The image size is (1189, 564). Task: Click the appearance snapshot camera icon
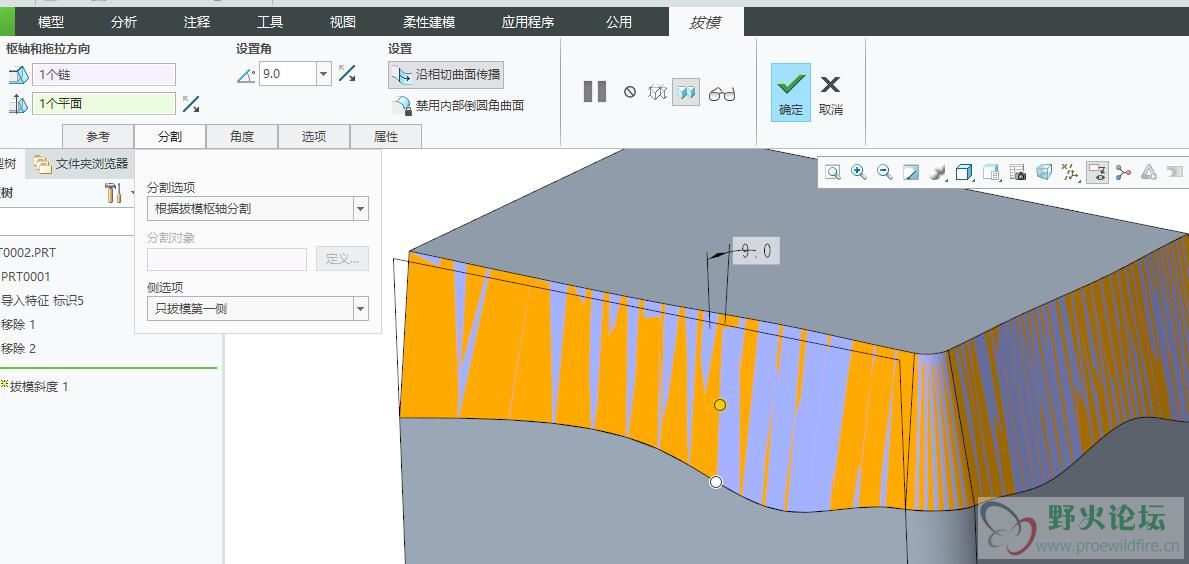tap(1018, 173)
